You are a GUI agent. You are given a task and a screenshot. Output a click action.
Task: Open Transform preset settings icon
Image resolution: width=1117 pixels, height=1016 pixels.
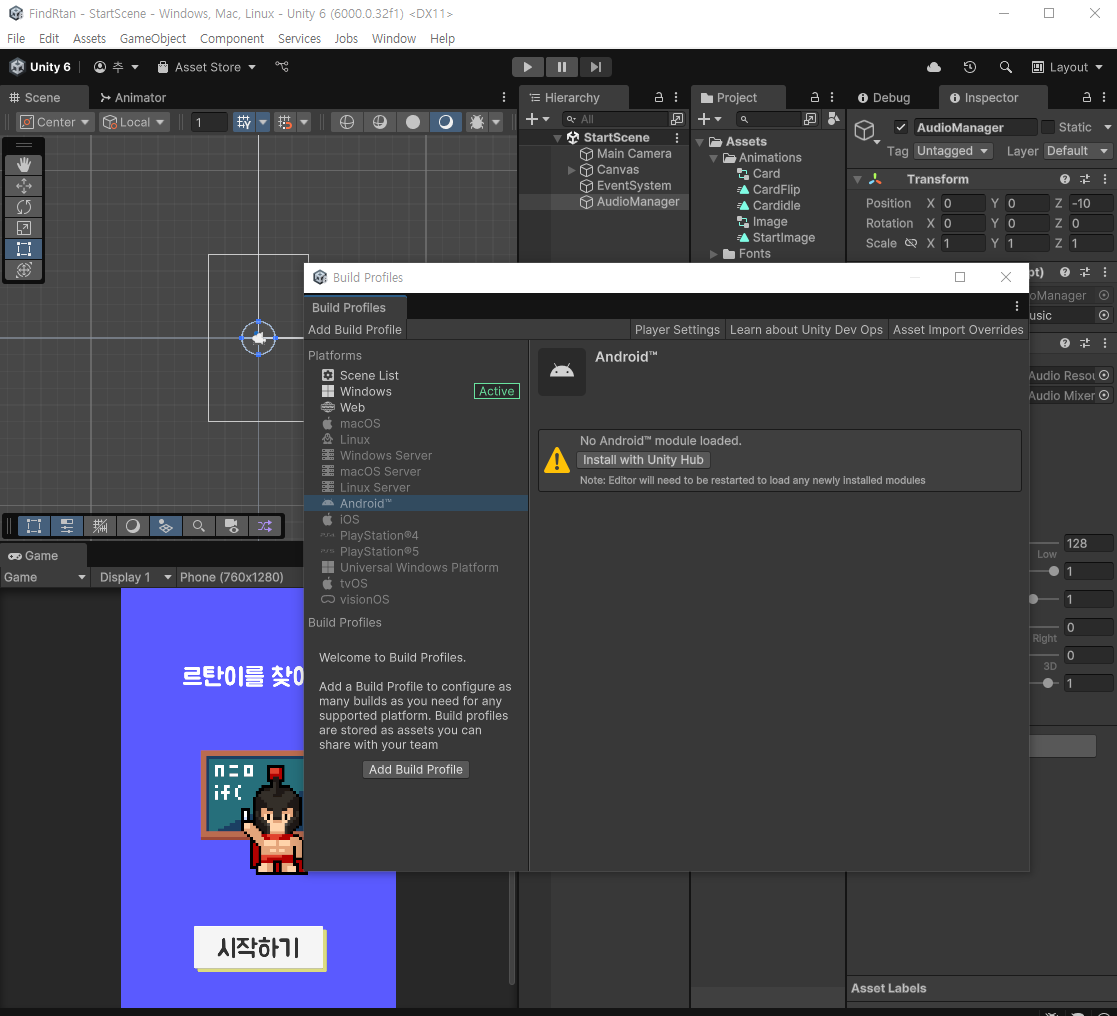(x=1084, y=180)
